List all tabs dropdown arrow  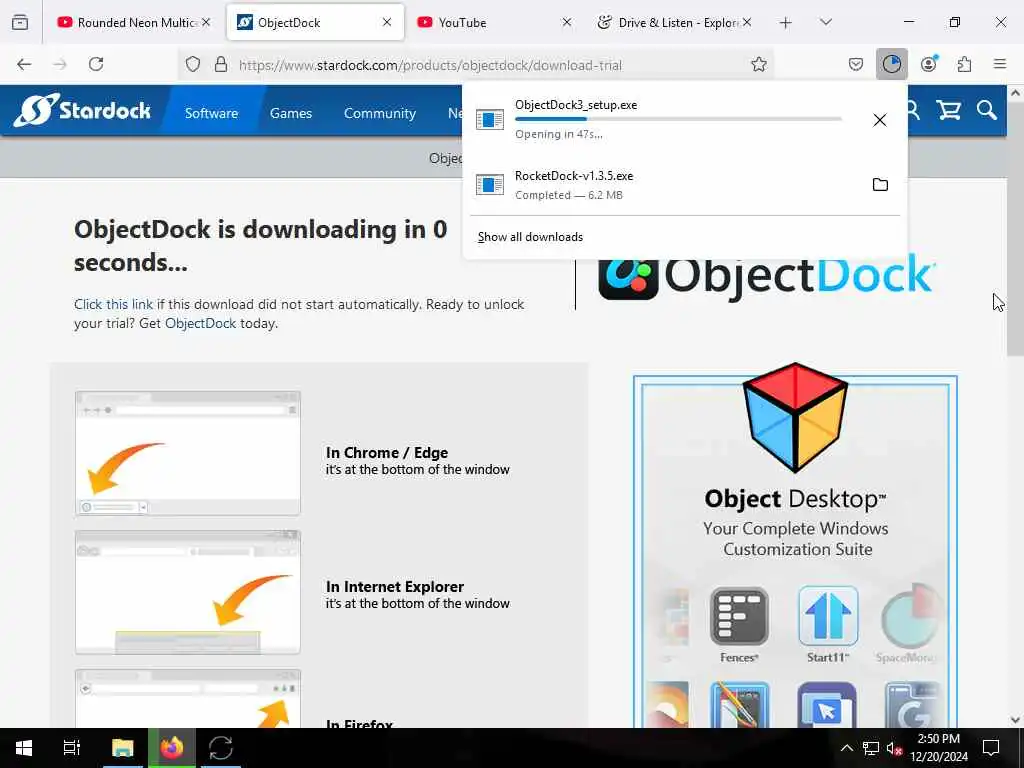pyautogui.click(x=825, y=22)
